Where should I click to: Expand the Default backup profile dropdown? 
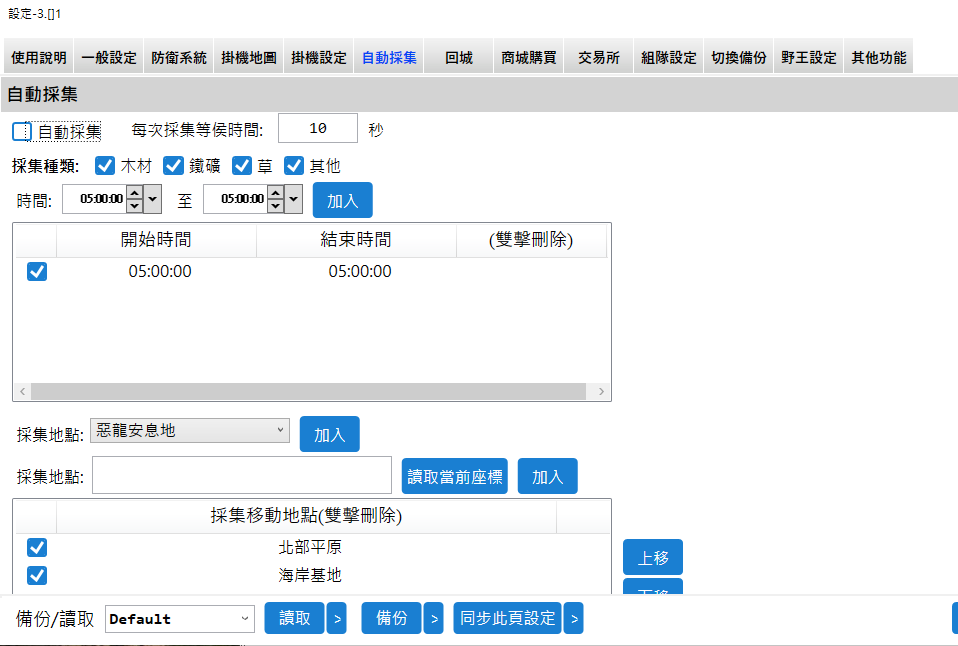coord(180,619)
